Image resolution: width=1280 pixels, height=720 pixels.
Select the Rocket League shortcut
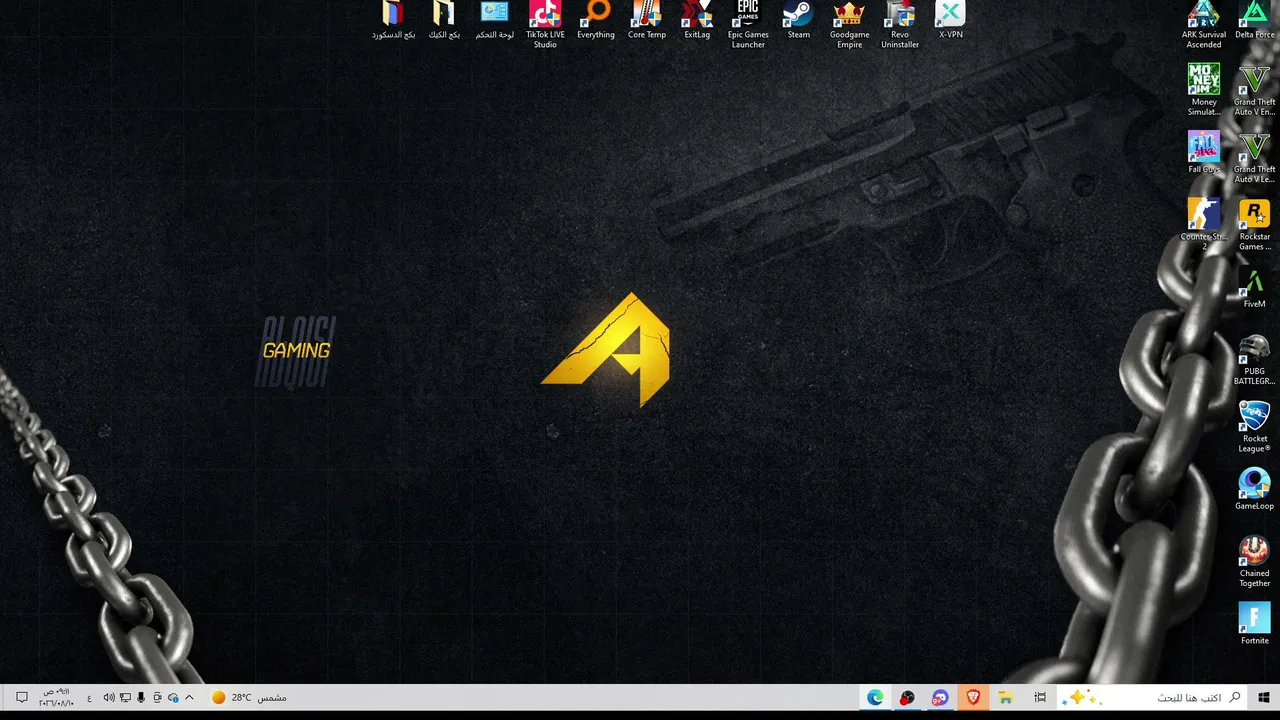[x=1254, y=427]
